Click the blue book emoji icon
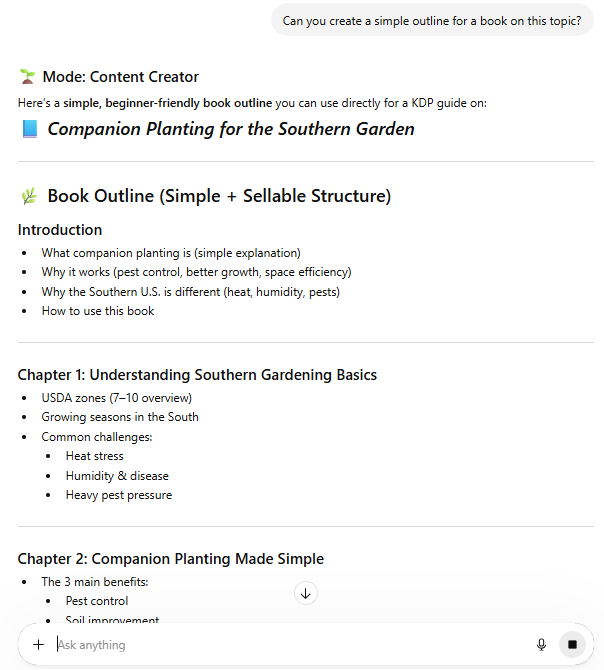The height and width of the screenshot is (670, 604). pos(29,129)
